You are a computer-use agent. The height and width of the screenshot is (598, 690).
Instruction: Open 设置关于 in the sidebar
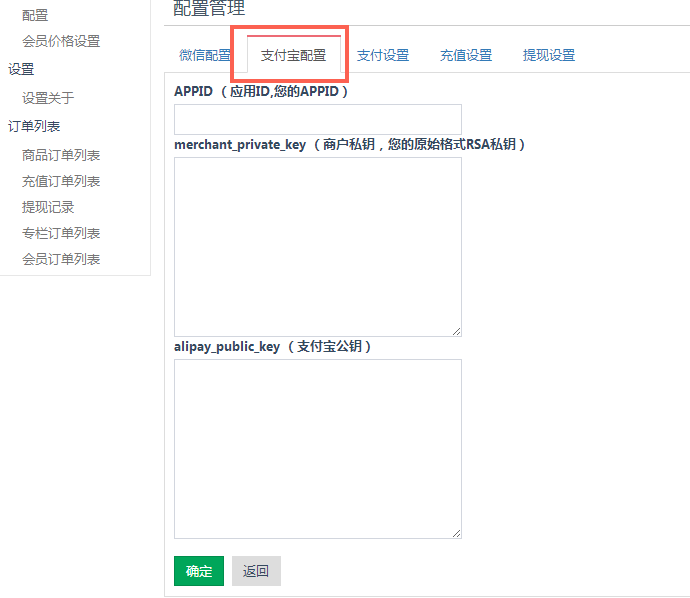pos(48,98)
